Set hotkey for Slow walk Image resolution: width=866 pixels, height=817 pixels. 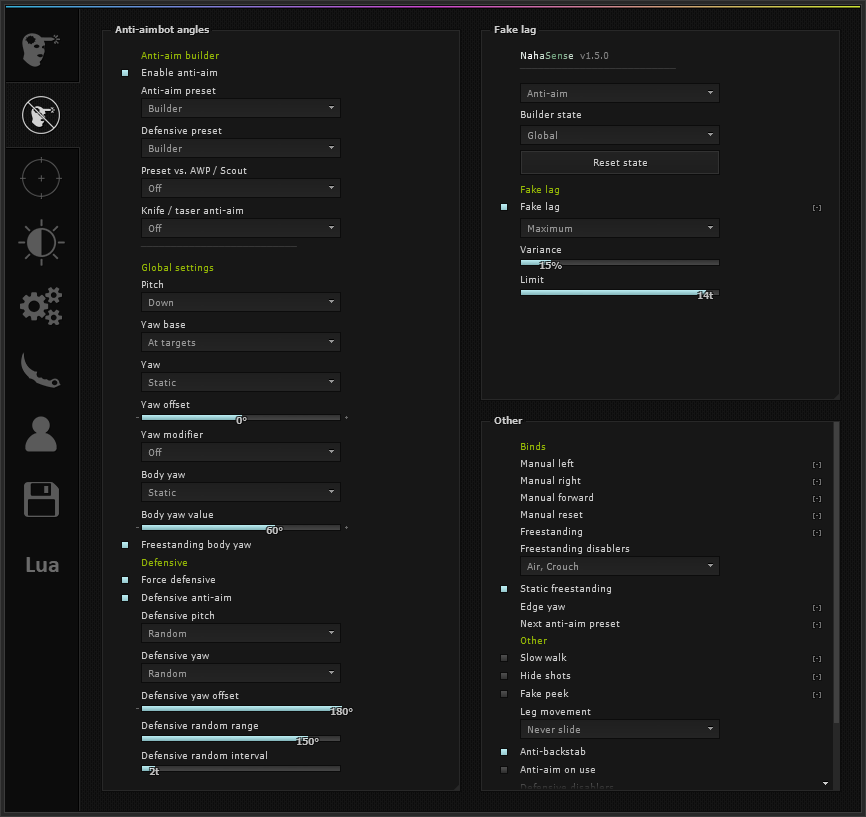point(817,658)
